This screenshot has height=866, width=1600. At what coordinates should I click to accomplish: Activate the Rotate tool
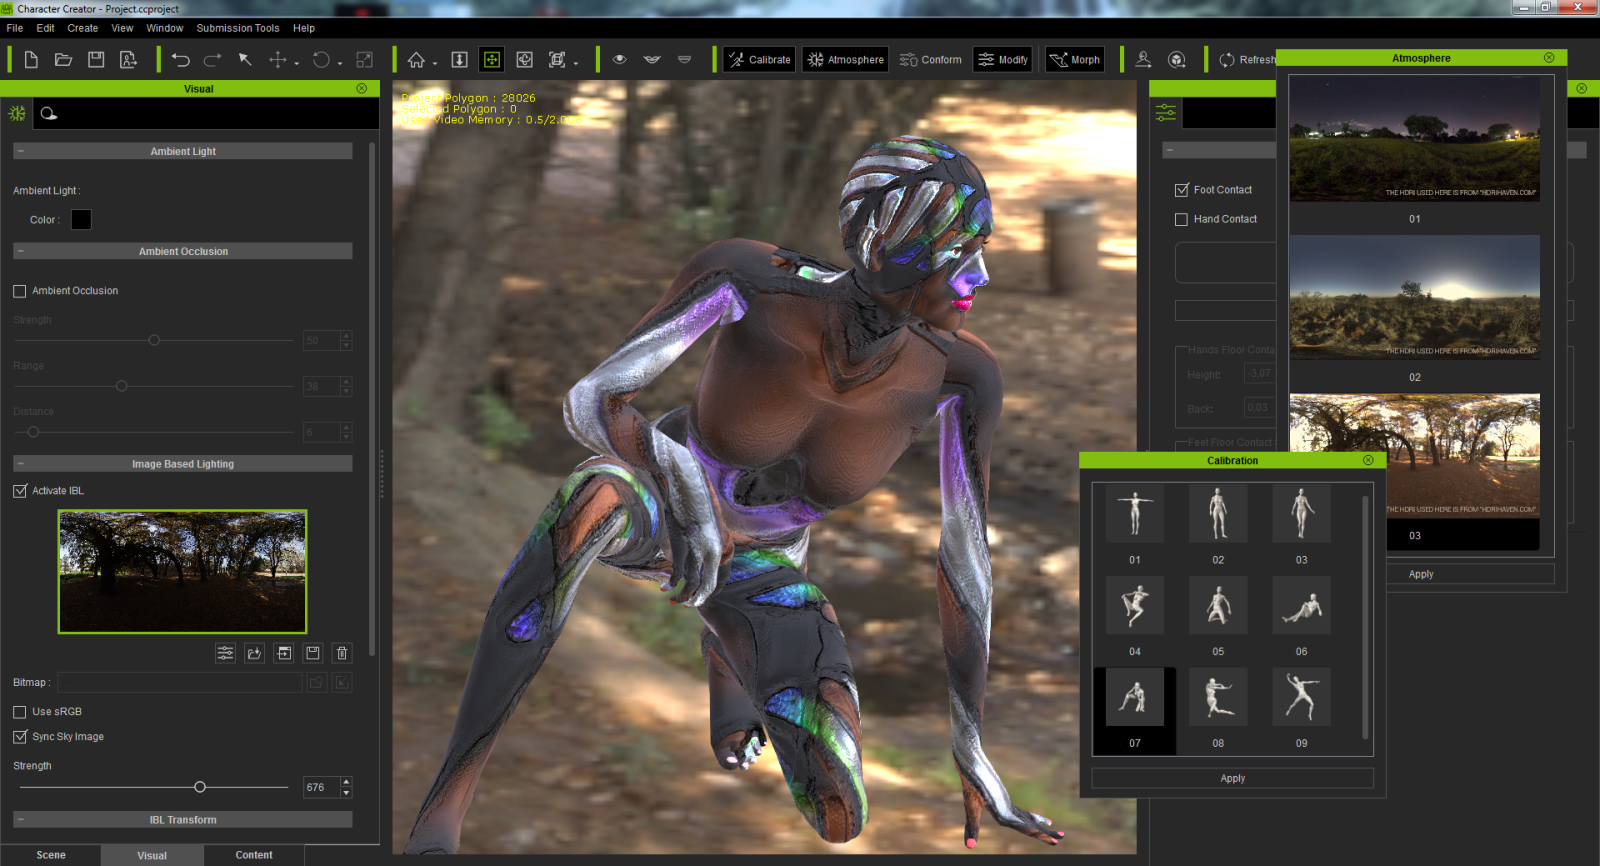click(x=321, y=60)
